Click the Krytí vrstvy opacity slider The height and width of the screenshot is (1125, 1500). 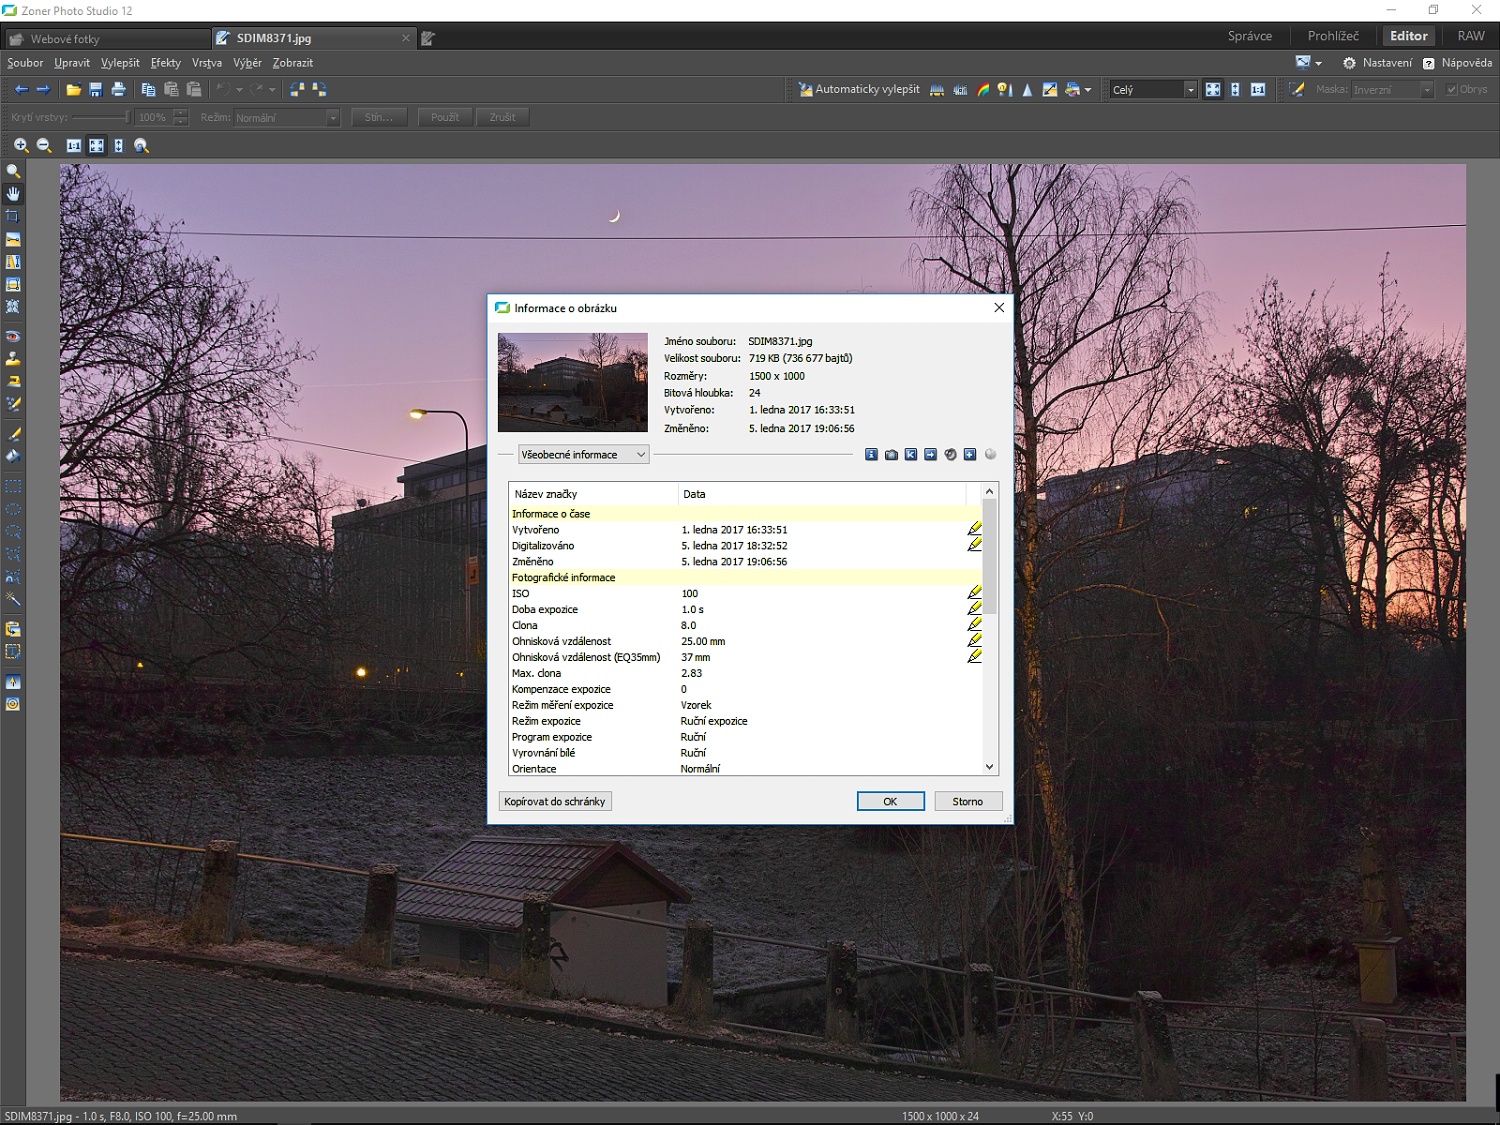tap(100, 118)
